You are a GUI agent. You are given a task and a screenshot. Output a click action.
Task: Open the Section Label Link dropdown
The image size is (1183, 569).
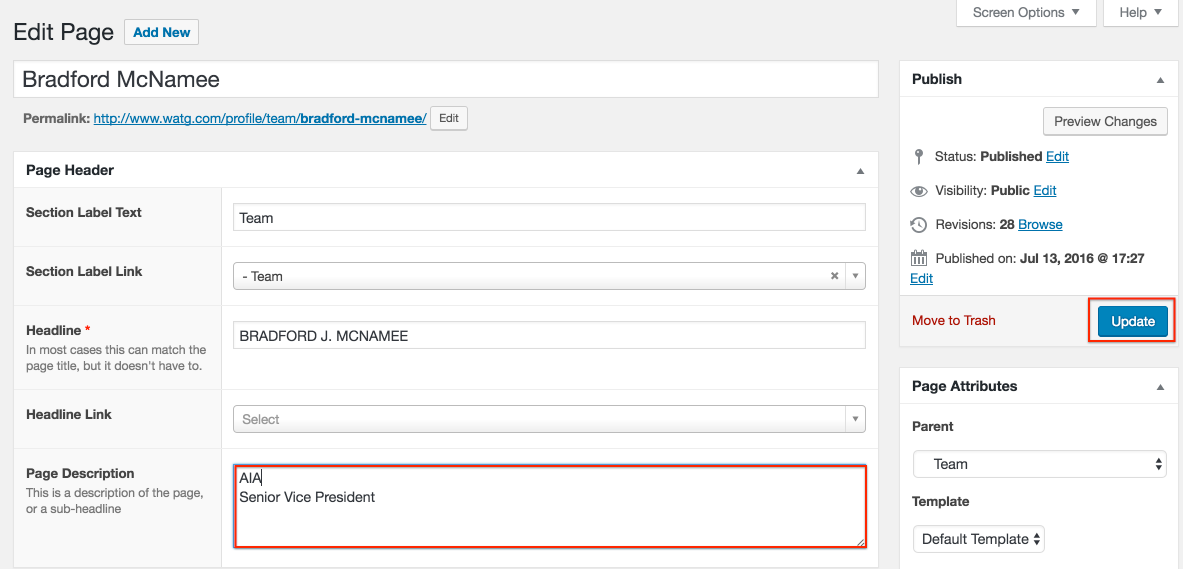855,276
